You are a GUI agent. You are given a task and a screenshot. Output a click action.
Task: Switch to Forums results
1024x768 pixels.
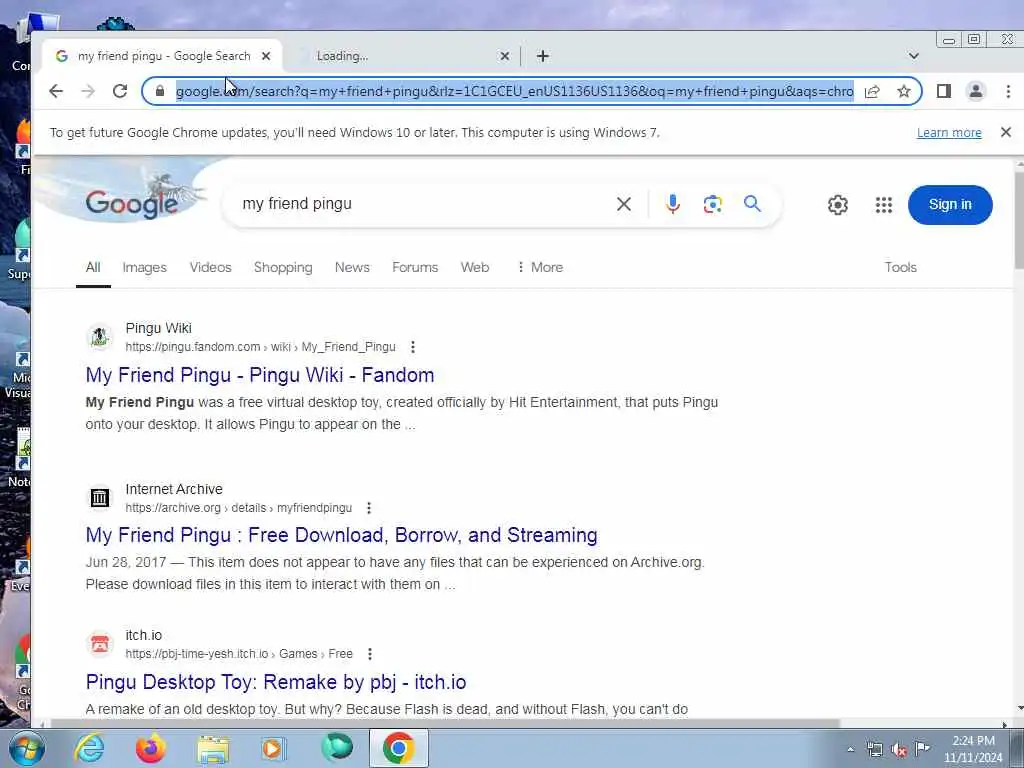pyautogui.click(x=415, y=267)
